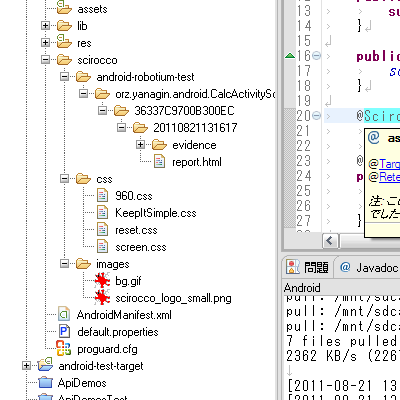This screenshot has height=400, width=400.
Task: Expand the evidence folder
Action: [140, 145]
